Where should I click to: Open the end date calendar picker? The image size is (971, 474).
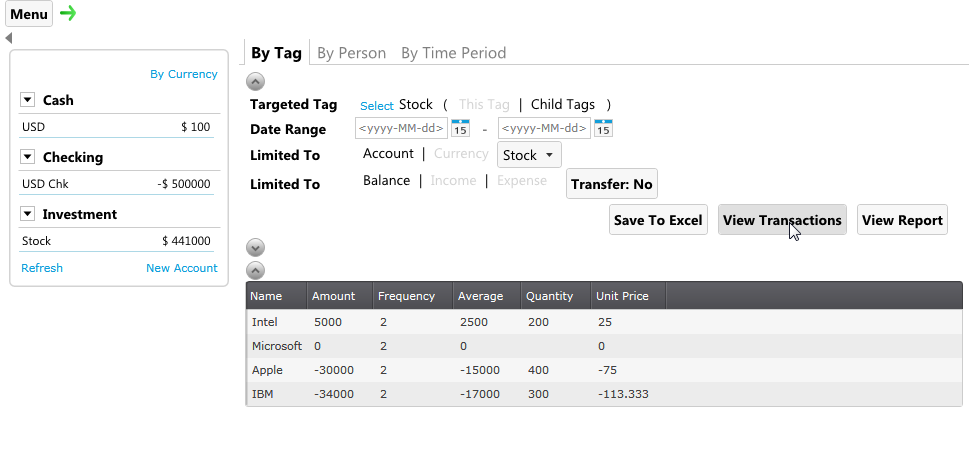click(603, 128)
